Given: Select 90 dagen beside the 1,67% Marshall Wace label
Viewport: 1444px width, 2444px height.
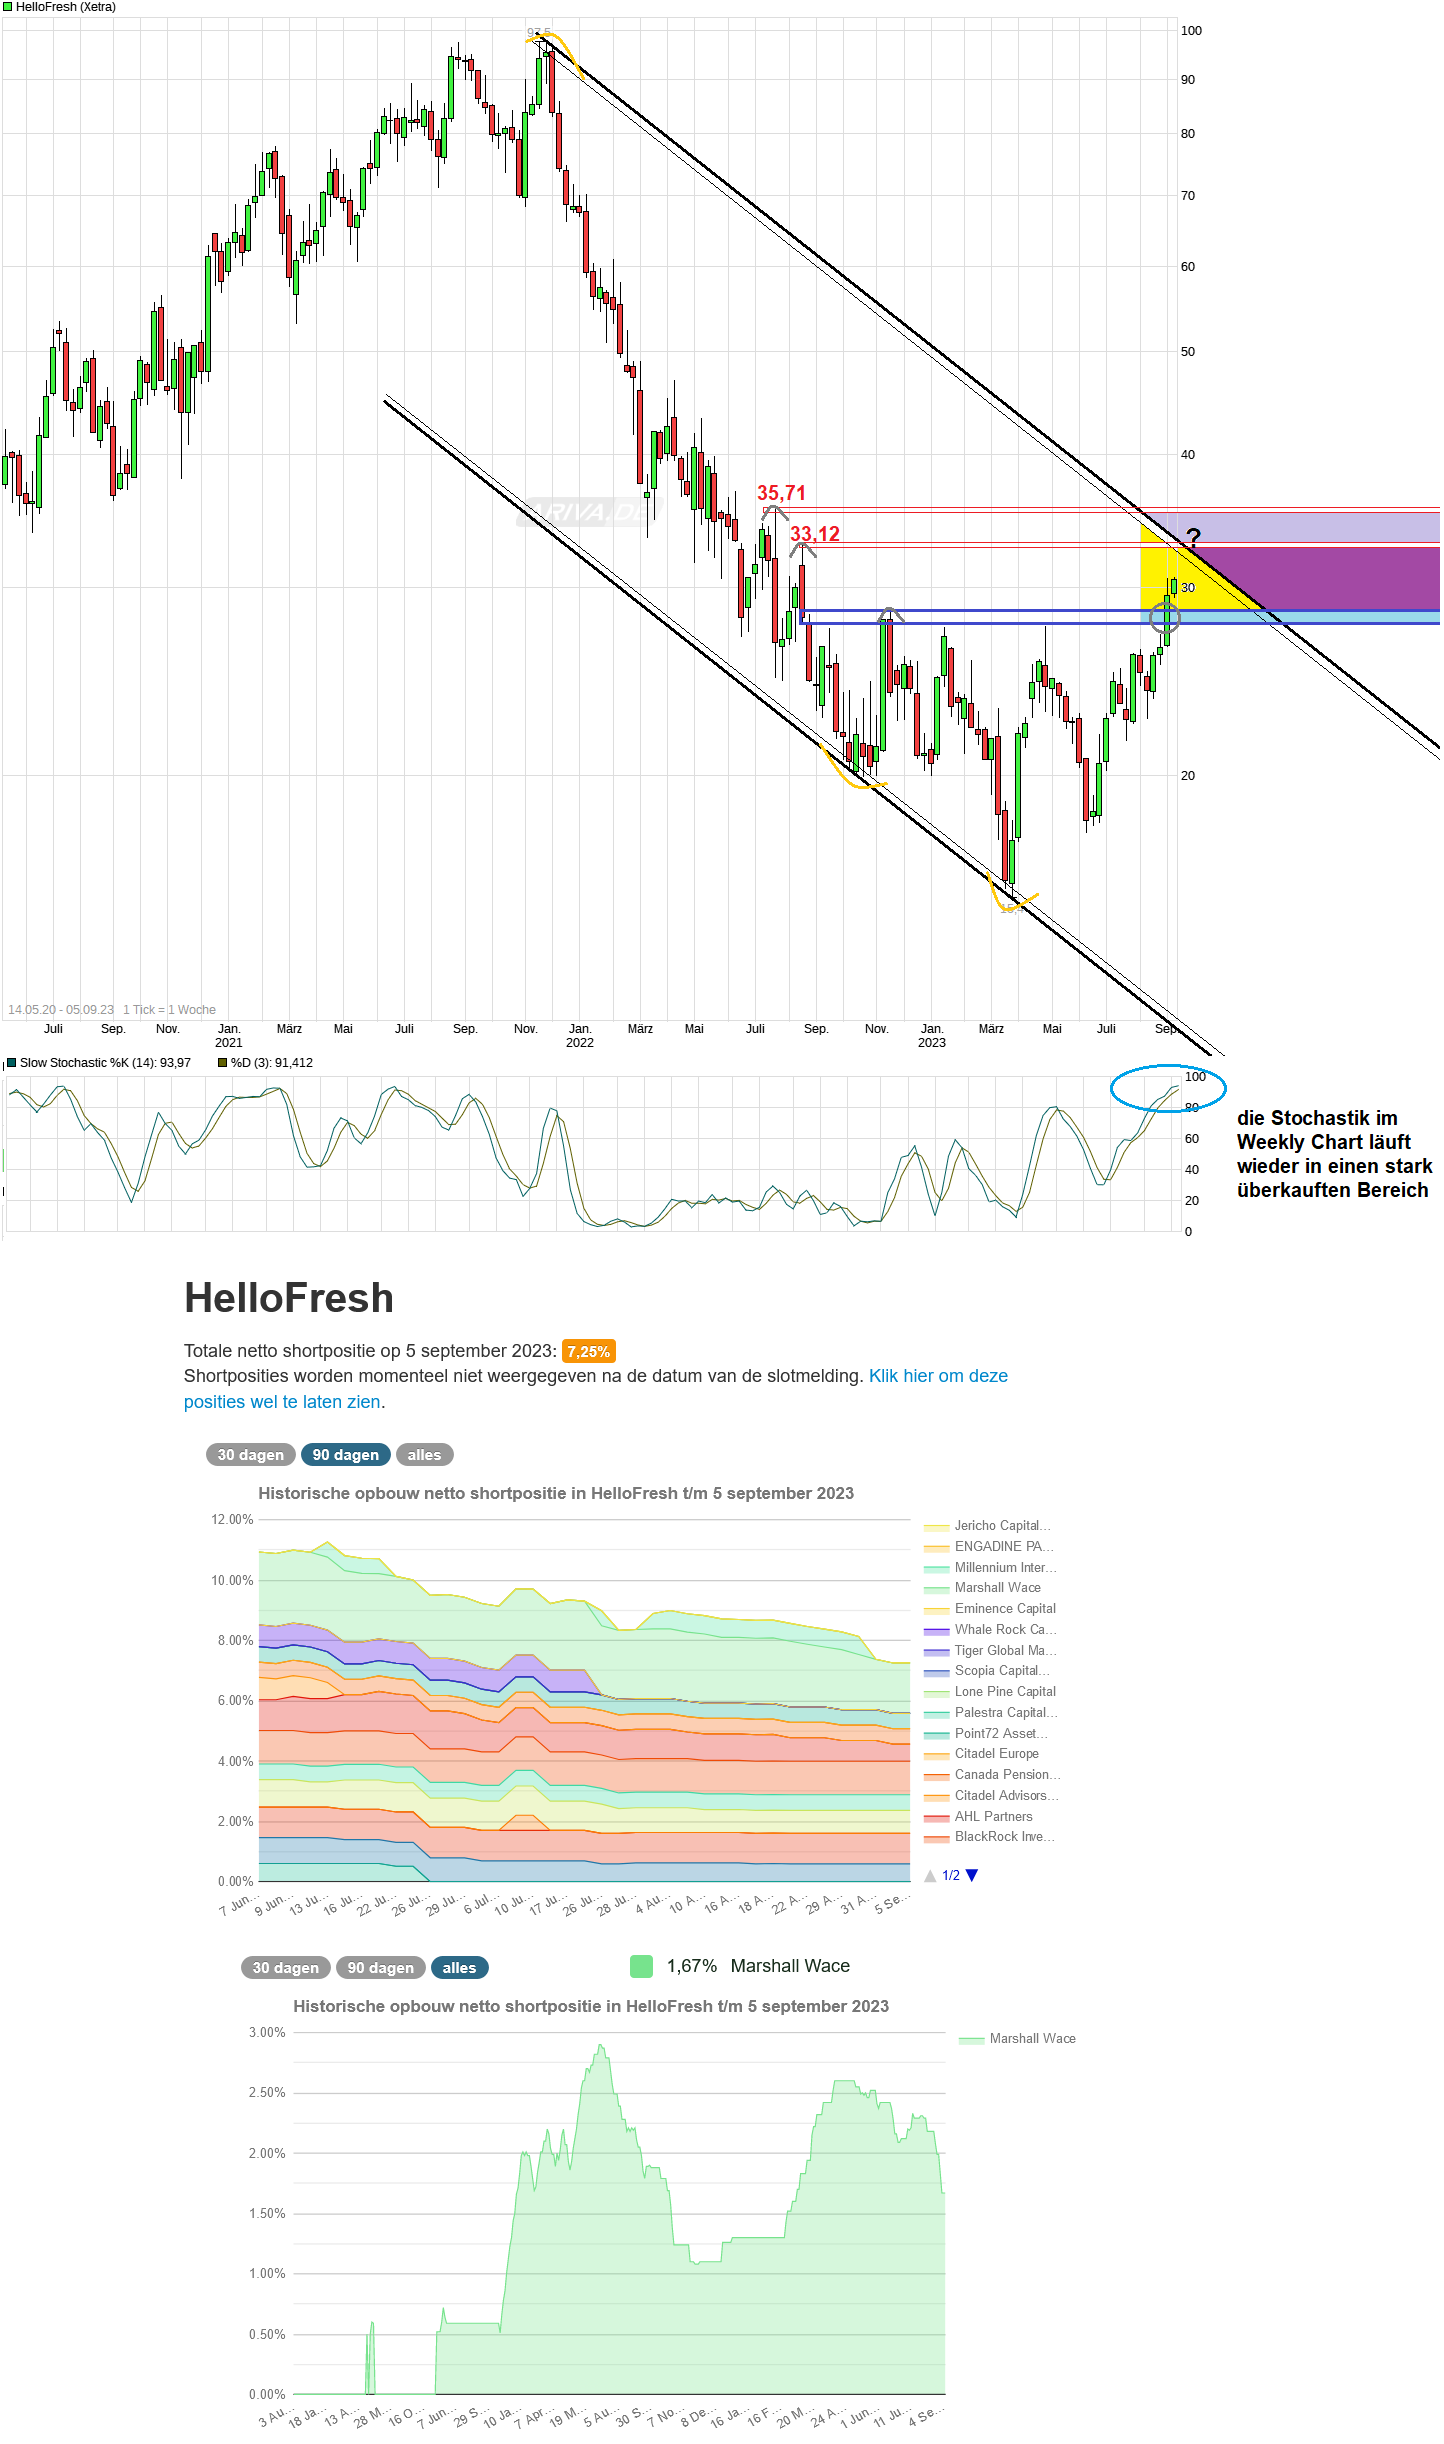Looking at the screenshot, I should click(381, 1968).
